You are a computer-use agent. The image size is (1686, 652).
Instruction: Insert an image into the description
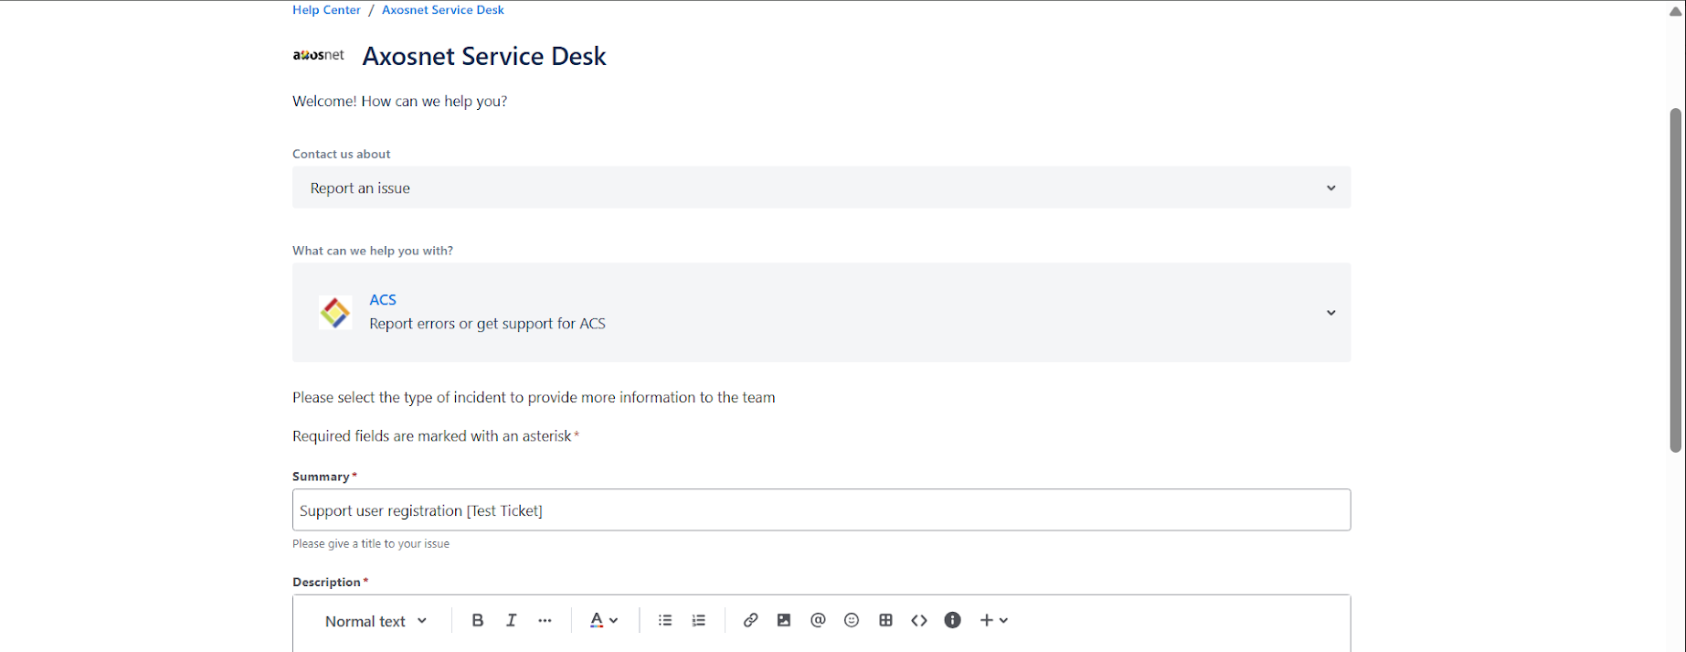point(784,620)
